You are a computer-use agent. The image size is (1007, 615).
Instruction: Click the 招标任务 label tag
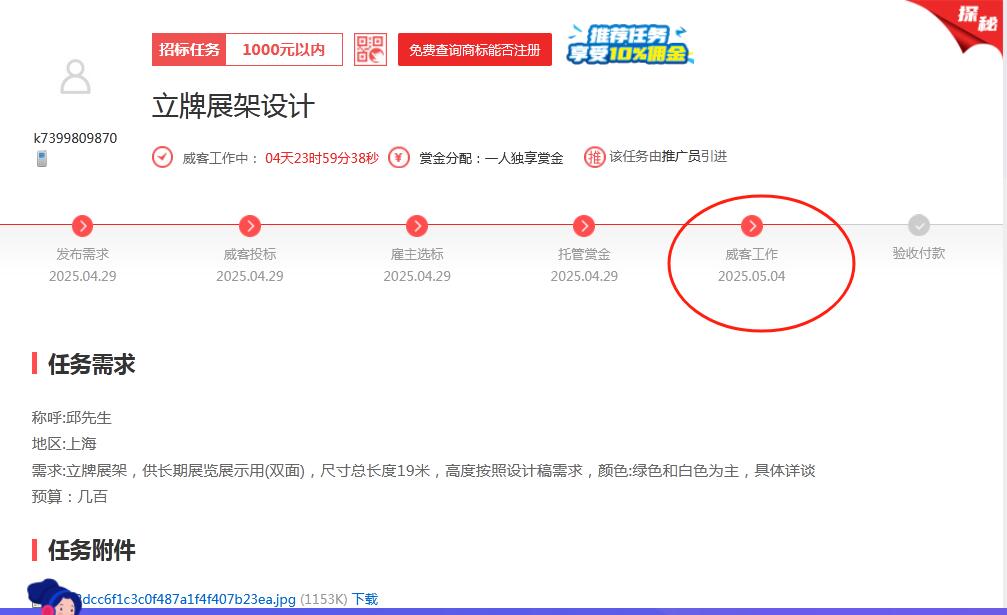189,50
